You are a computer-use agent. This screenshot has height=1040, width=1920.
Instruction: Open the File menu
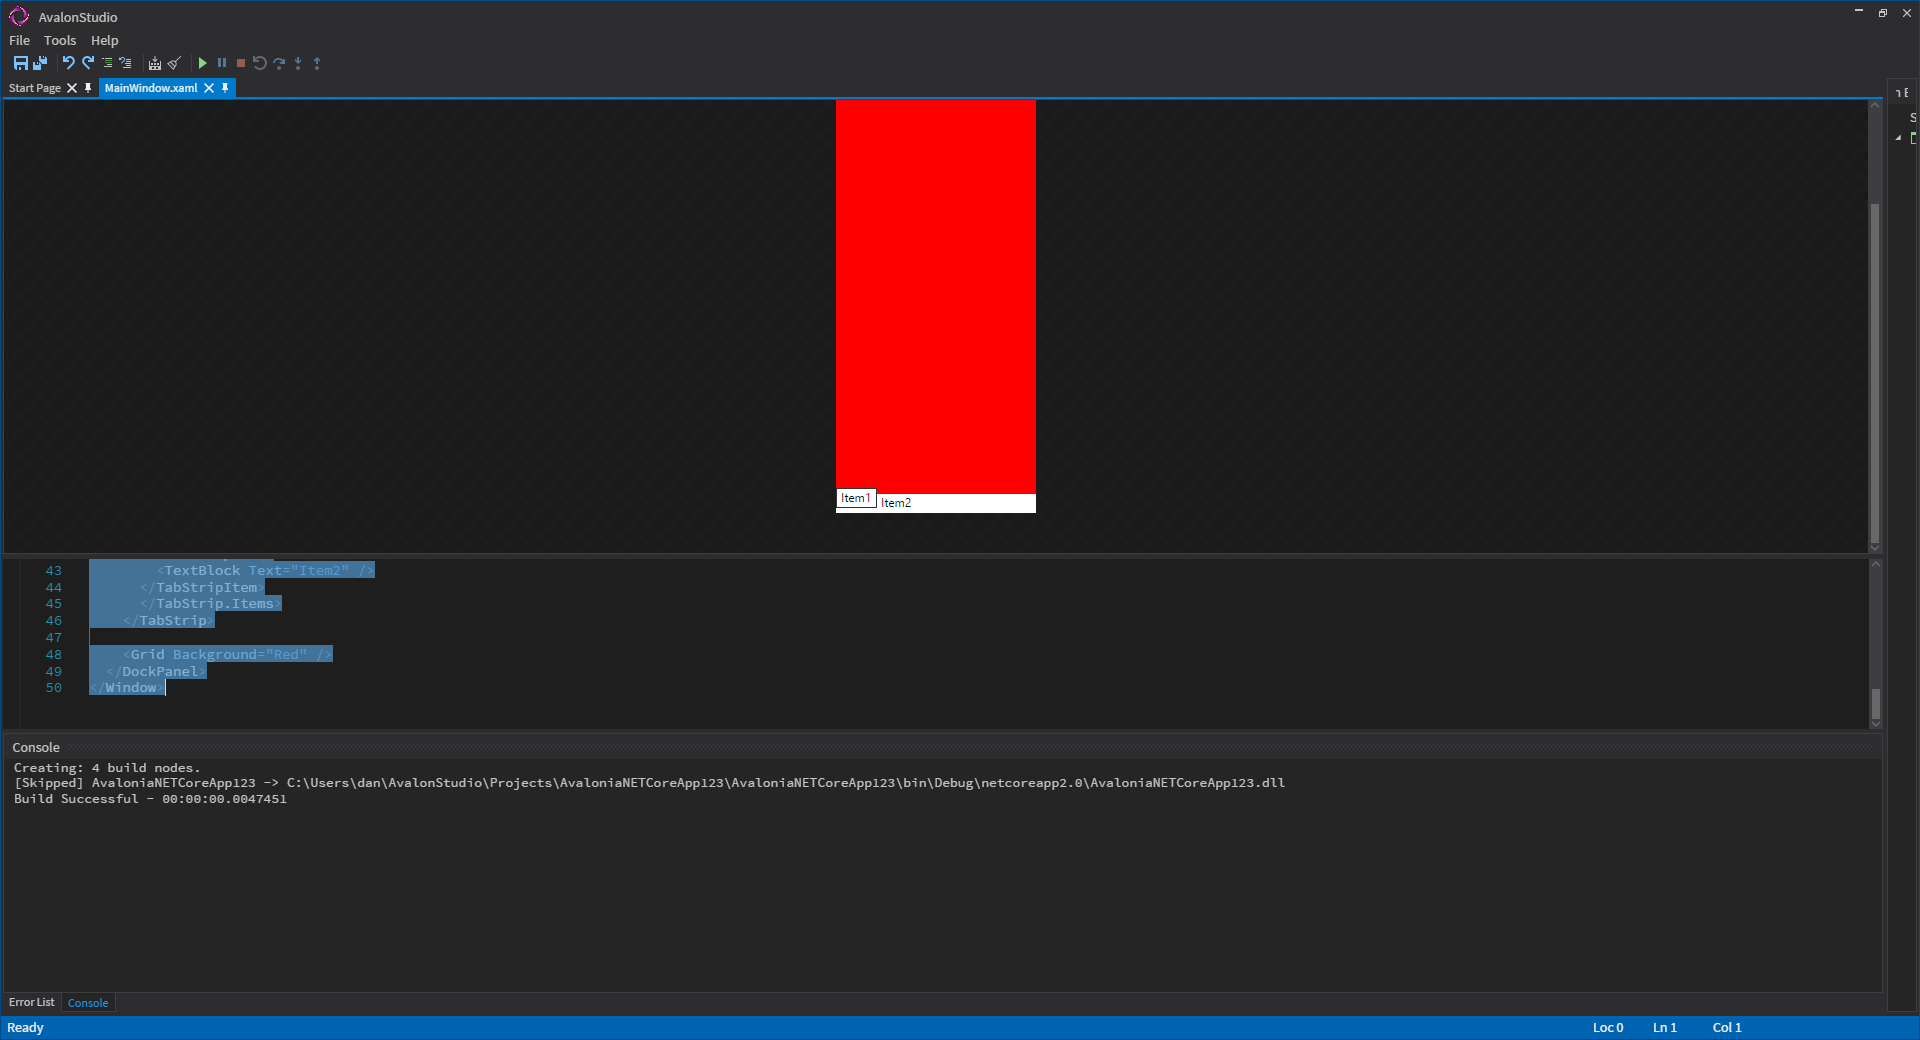point(19,41)
